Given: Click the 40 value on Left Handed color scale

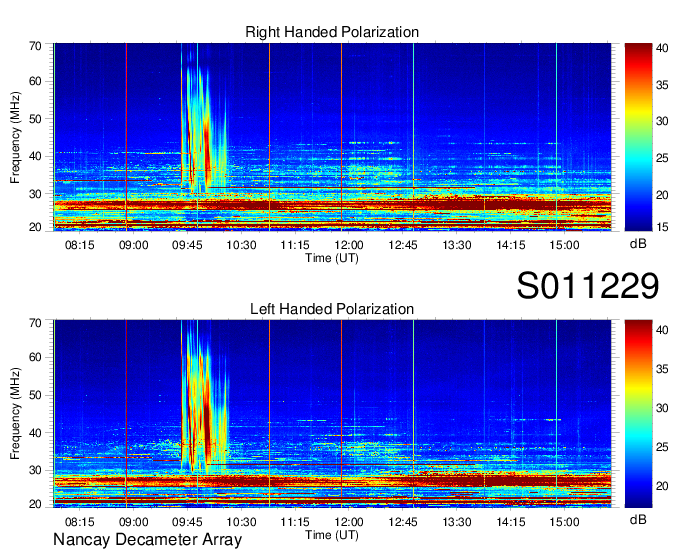Looking at the screenshot, I should tap(662, 330).
